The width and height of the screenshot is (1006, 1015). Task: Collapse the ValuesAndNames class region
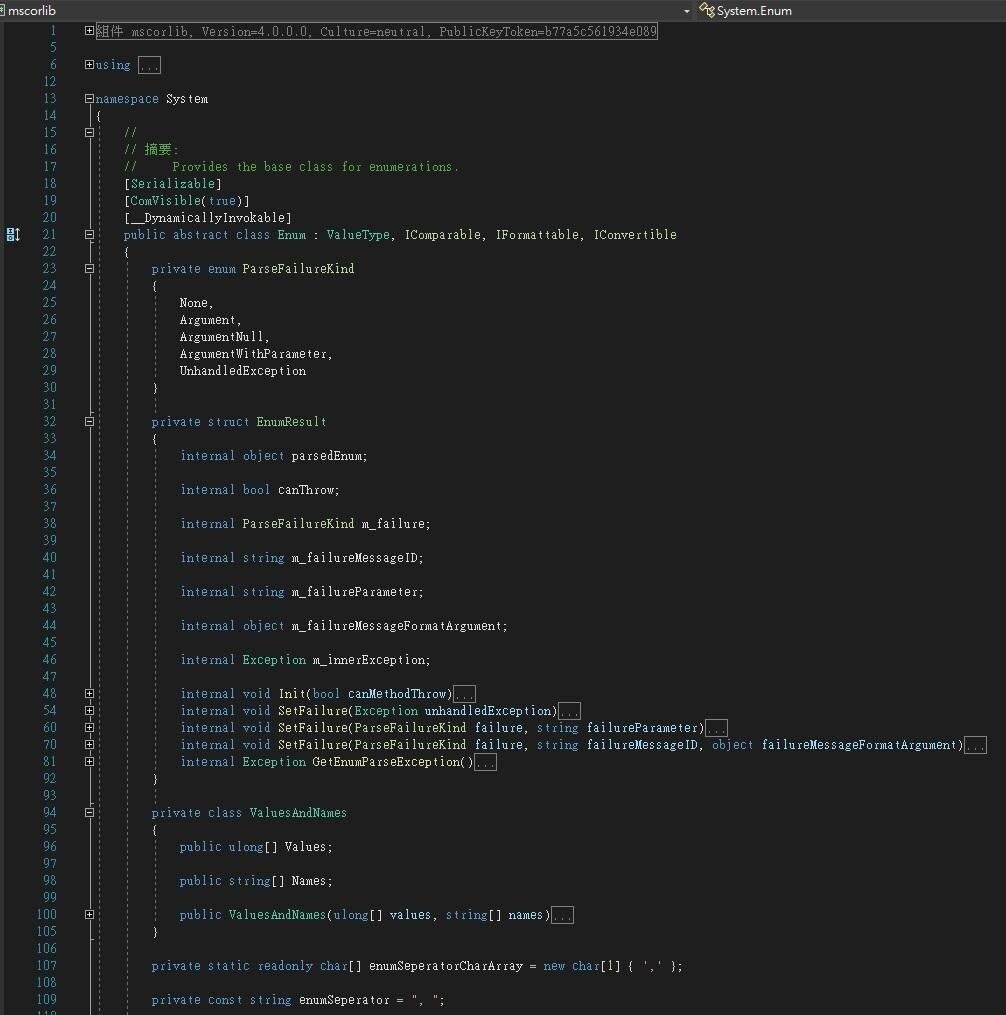(x=89, y=813)
